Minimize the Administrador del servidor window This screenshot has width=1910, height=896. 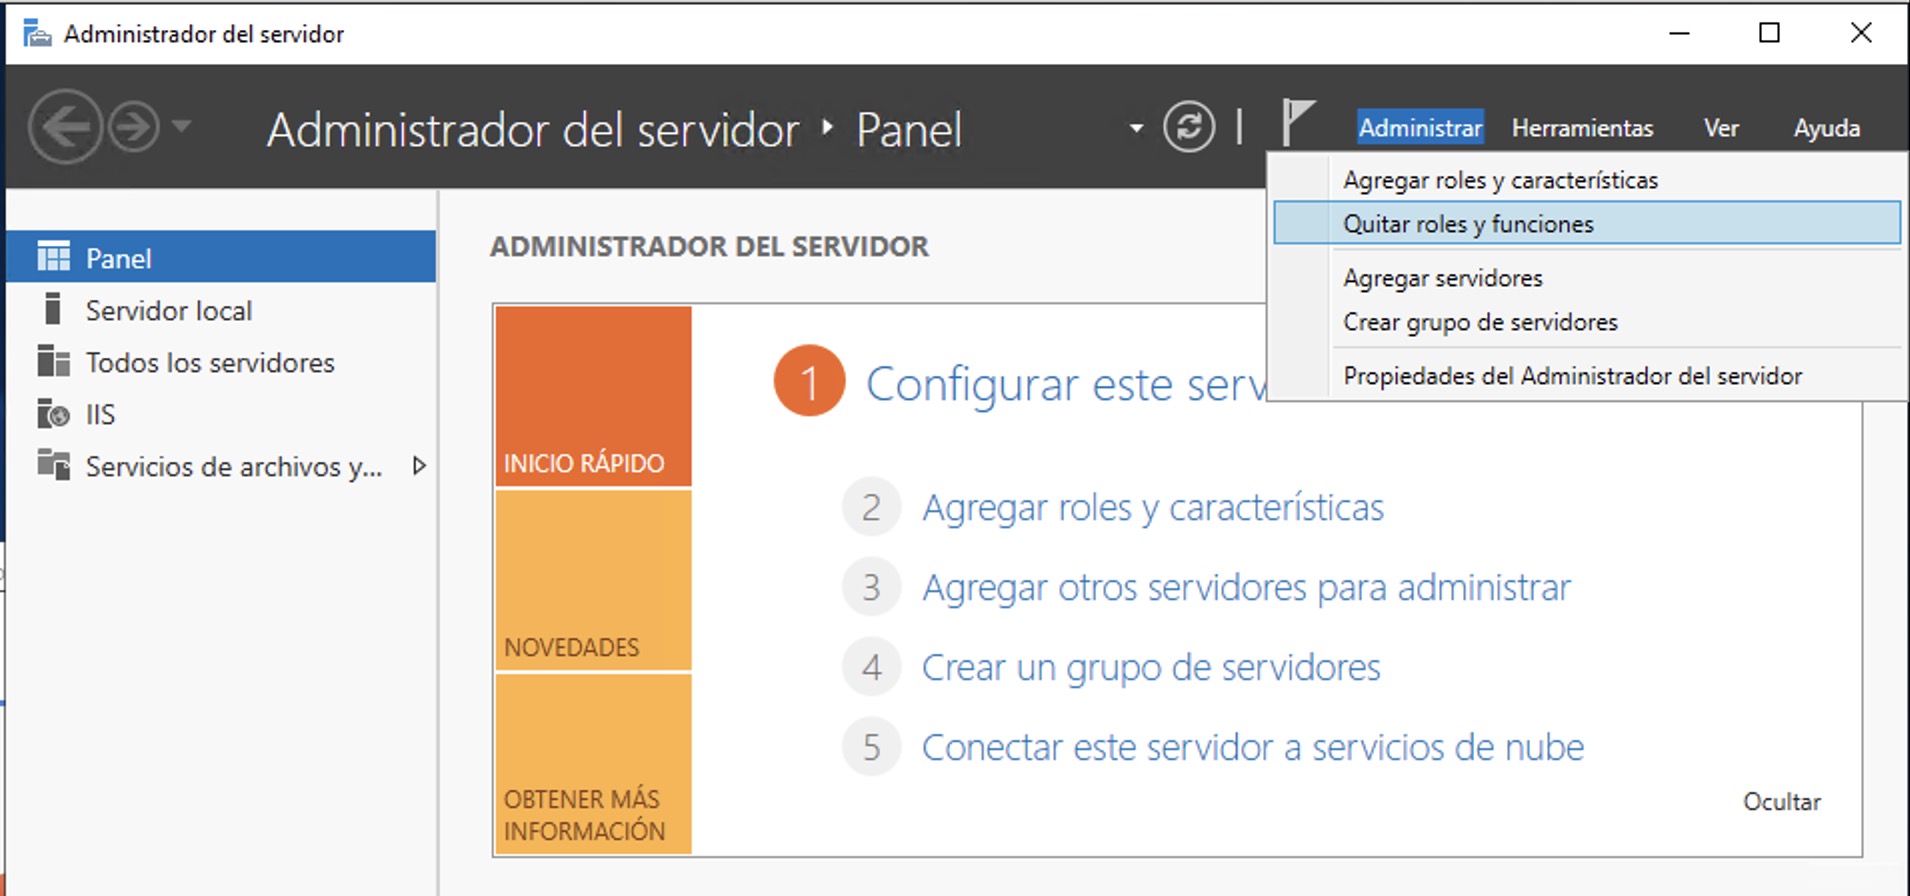1679,33
